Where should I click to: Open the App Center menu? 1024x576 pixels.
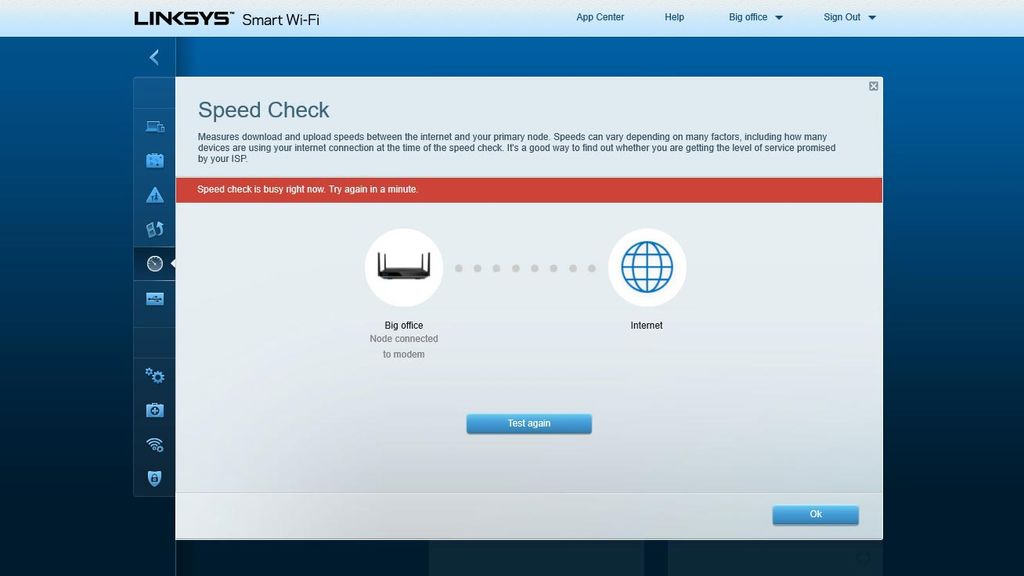pyautogui.click(x=600, y=17)
